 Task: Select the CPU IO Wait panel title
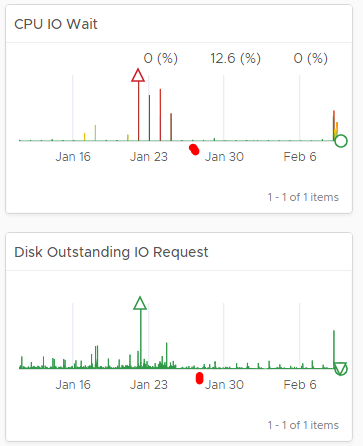coord(56,24)
